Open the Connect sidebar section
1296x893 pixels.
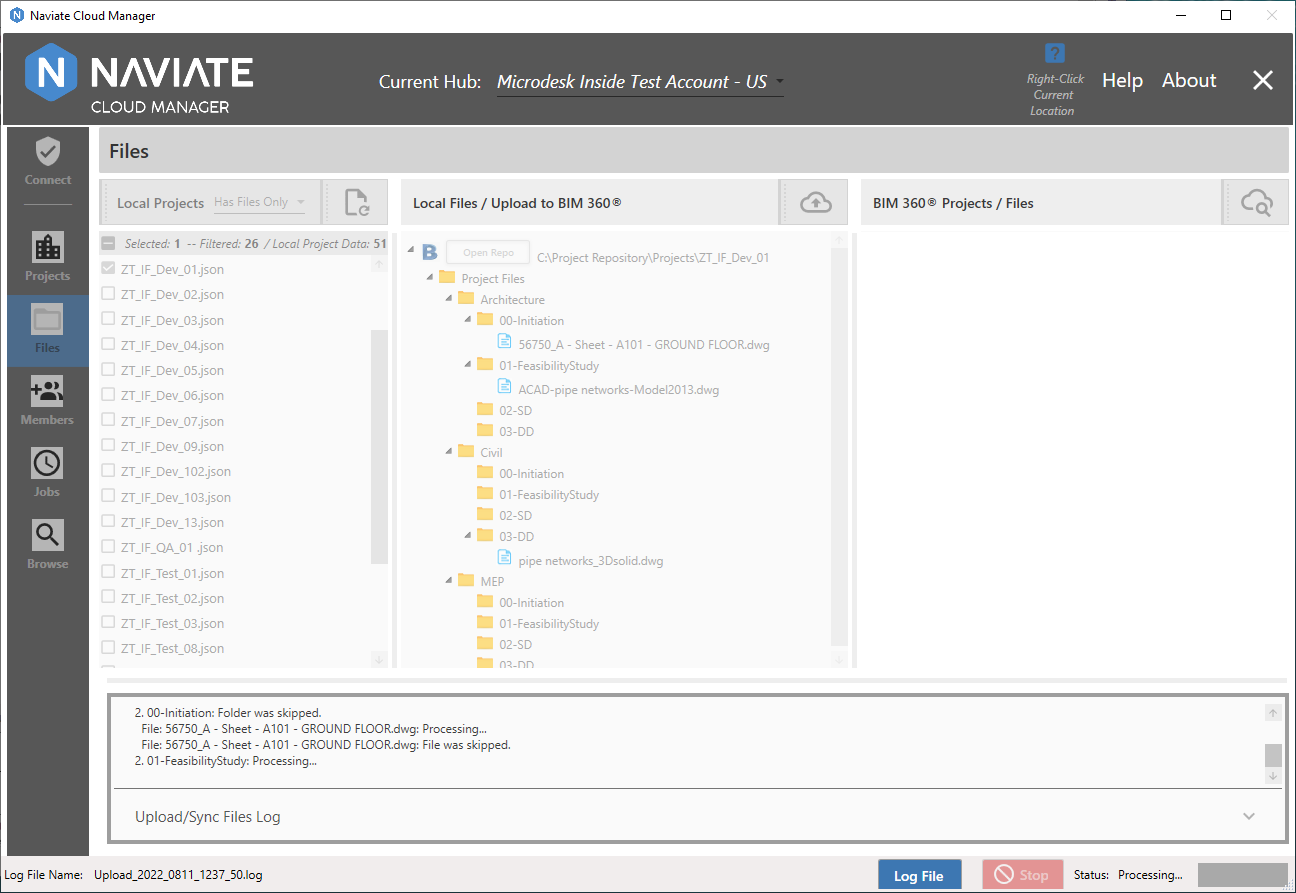point(47,162)
